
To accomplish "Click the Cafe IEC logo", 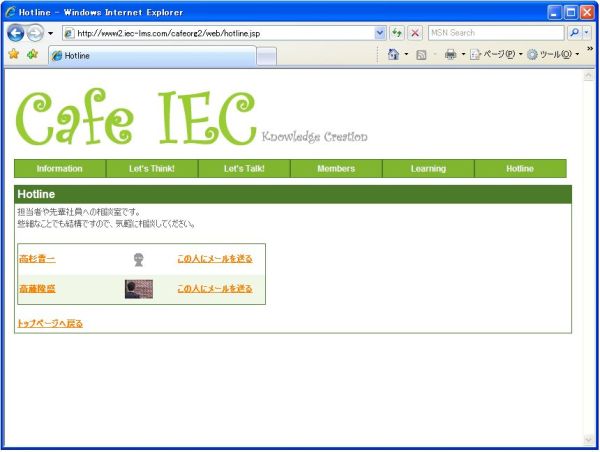I will coord(136,117).
